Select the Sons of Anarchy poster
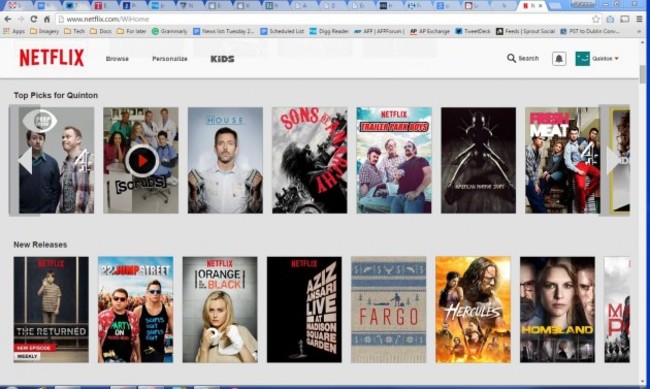 click(x=310, y=160)
